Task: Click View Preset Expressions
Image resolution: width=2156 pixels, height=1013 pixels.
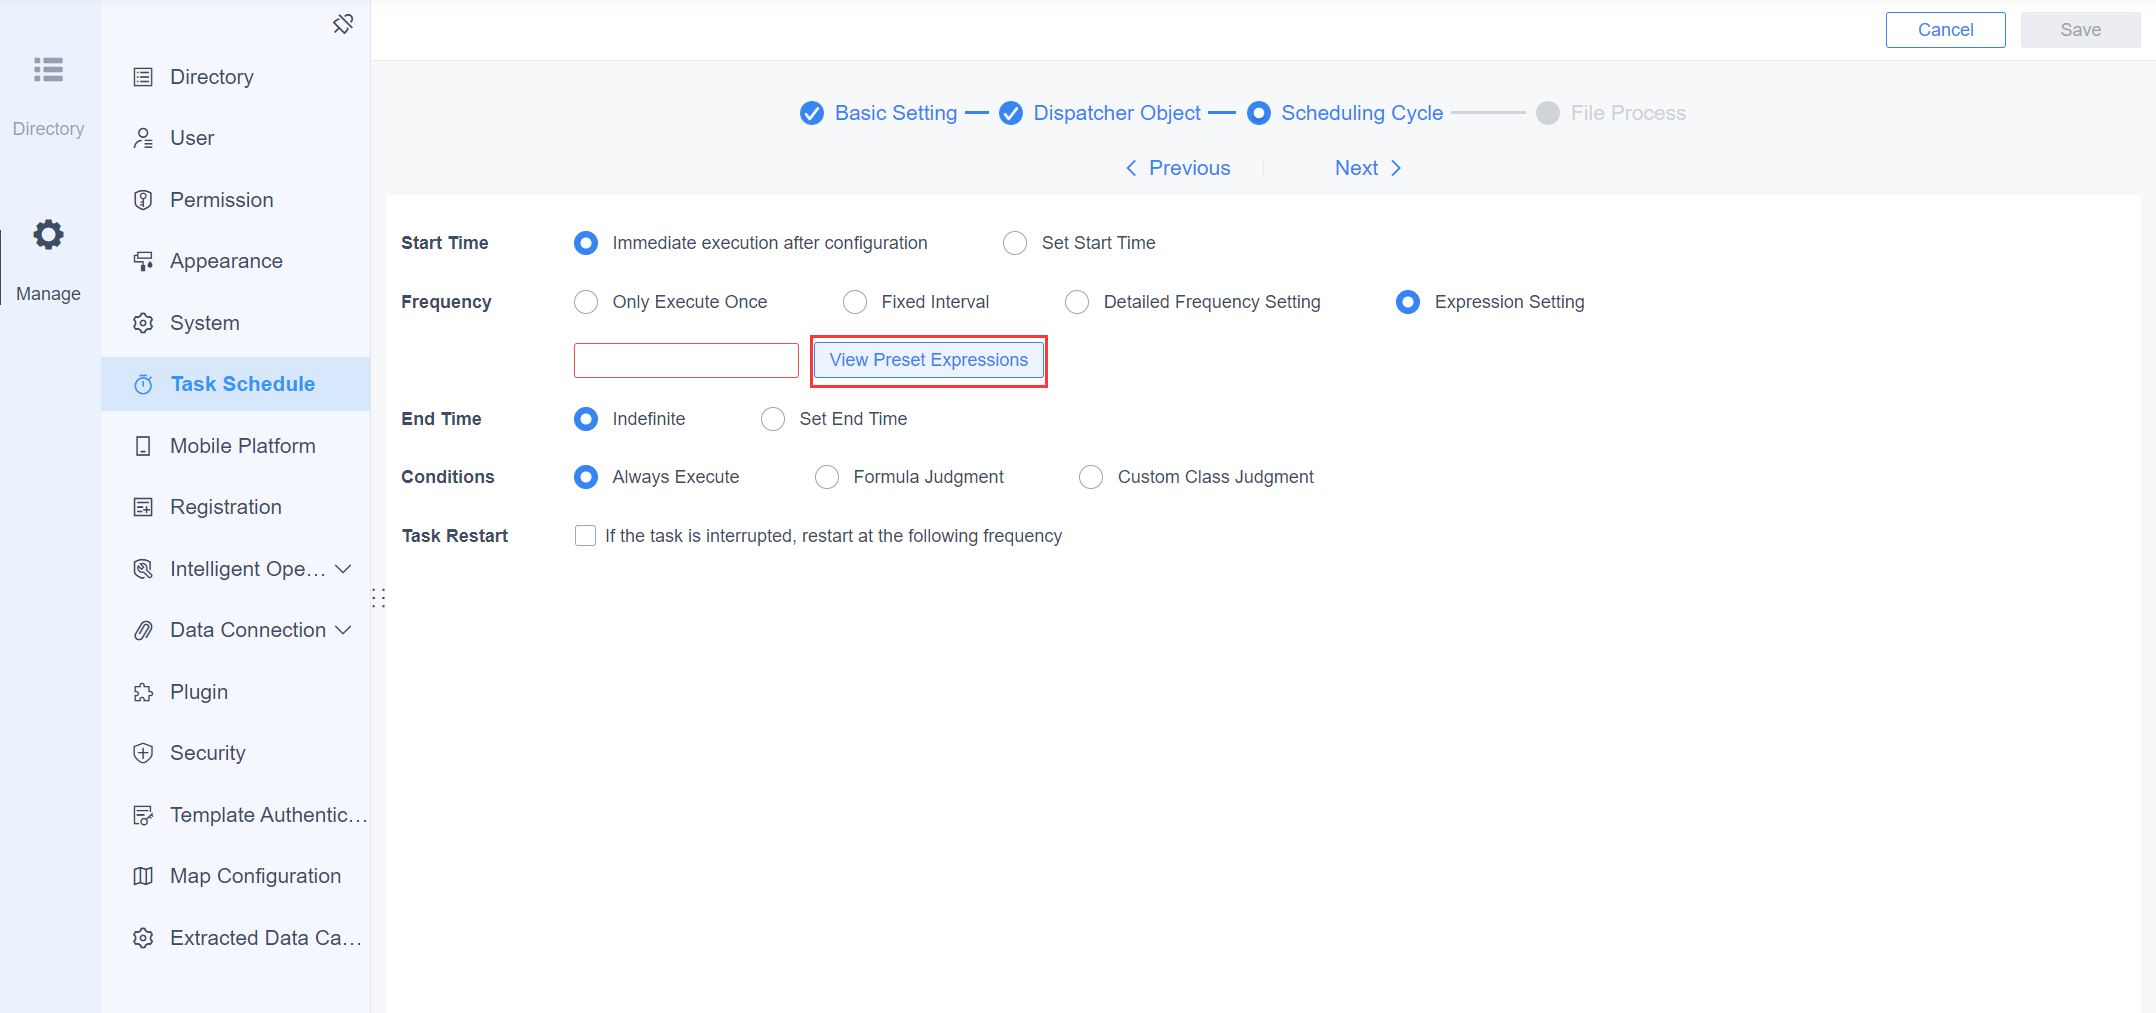Action: tap(928, 360)
